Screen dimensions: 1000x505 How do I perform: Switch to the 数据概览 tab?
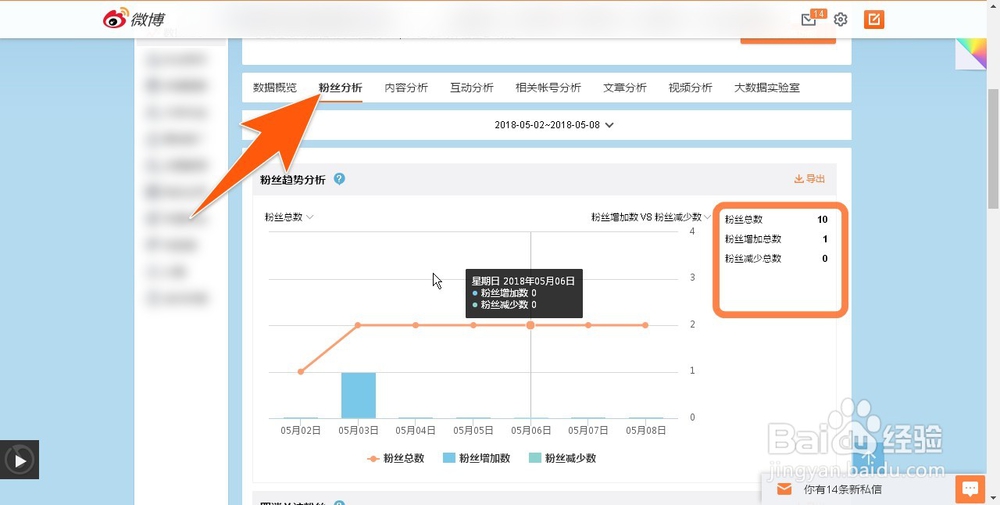tap(275, 88)
